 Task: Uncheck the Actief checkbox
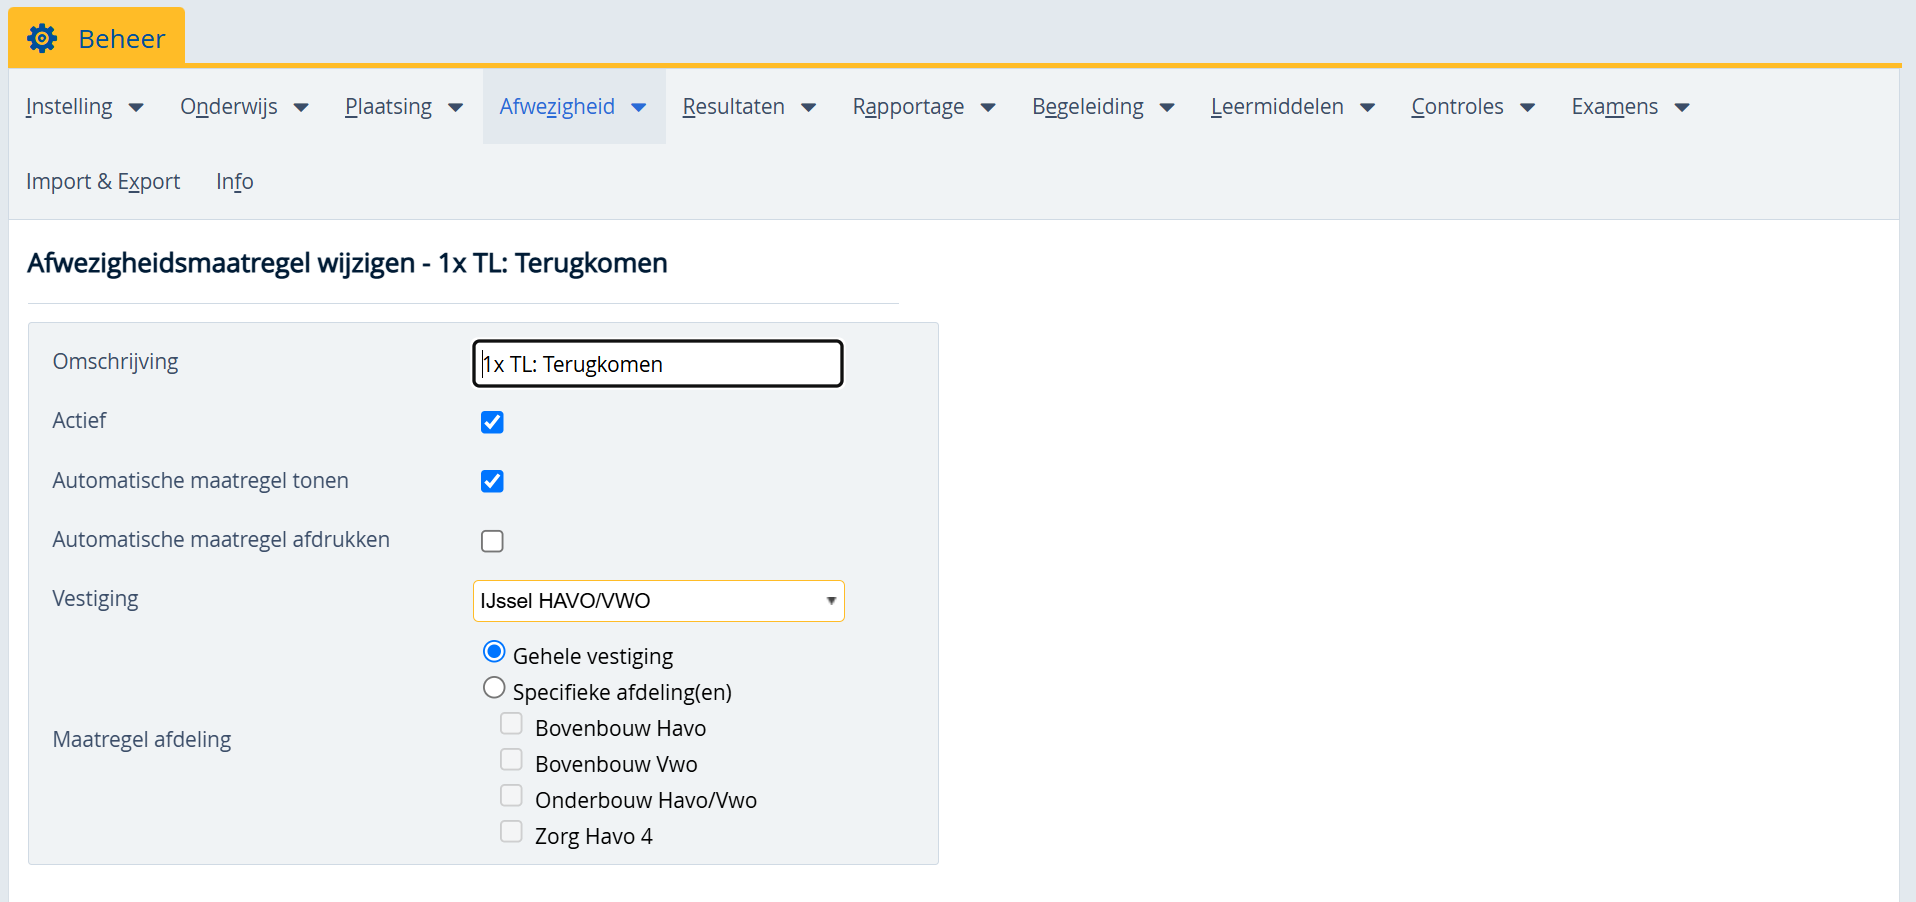(492, 422)
